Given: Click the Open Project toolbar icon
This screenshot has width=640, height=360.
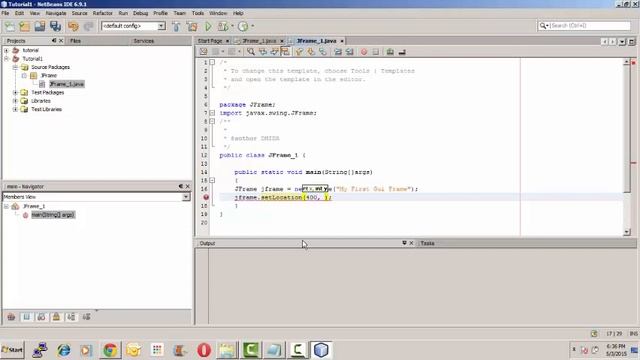Looking at the screenshot, I should click(x=40, y=27).
